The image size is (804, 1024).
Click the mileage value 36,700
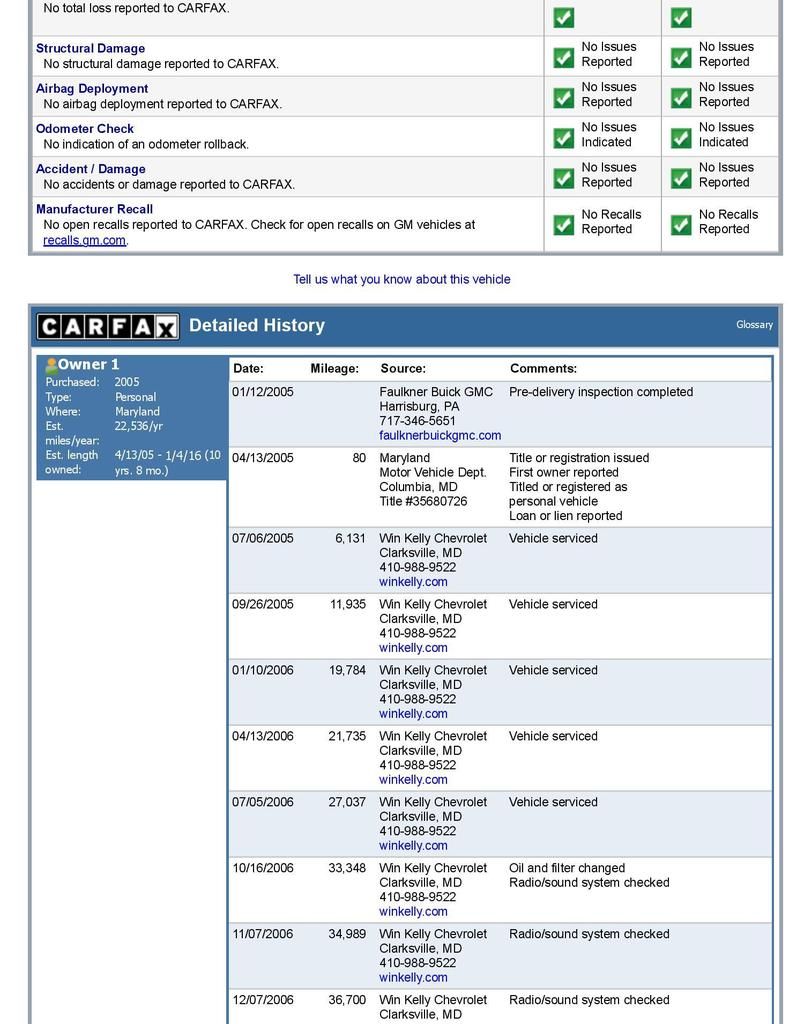pyautogui.click(x=347, y=1000)
